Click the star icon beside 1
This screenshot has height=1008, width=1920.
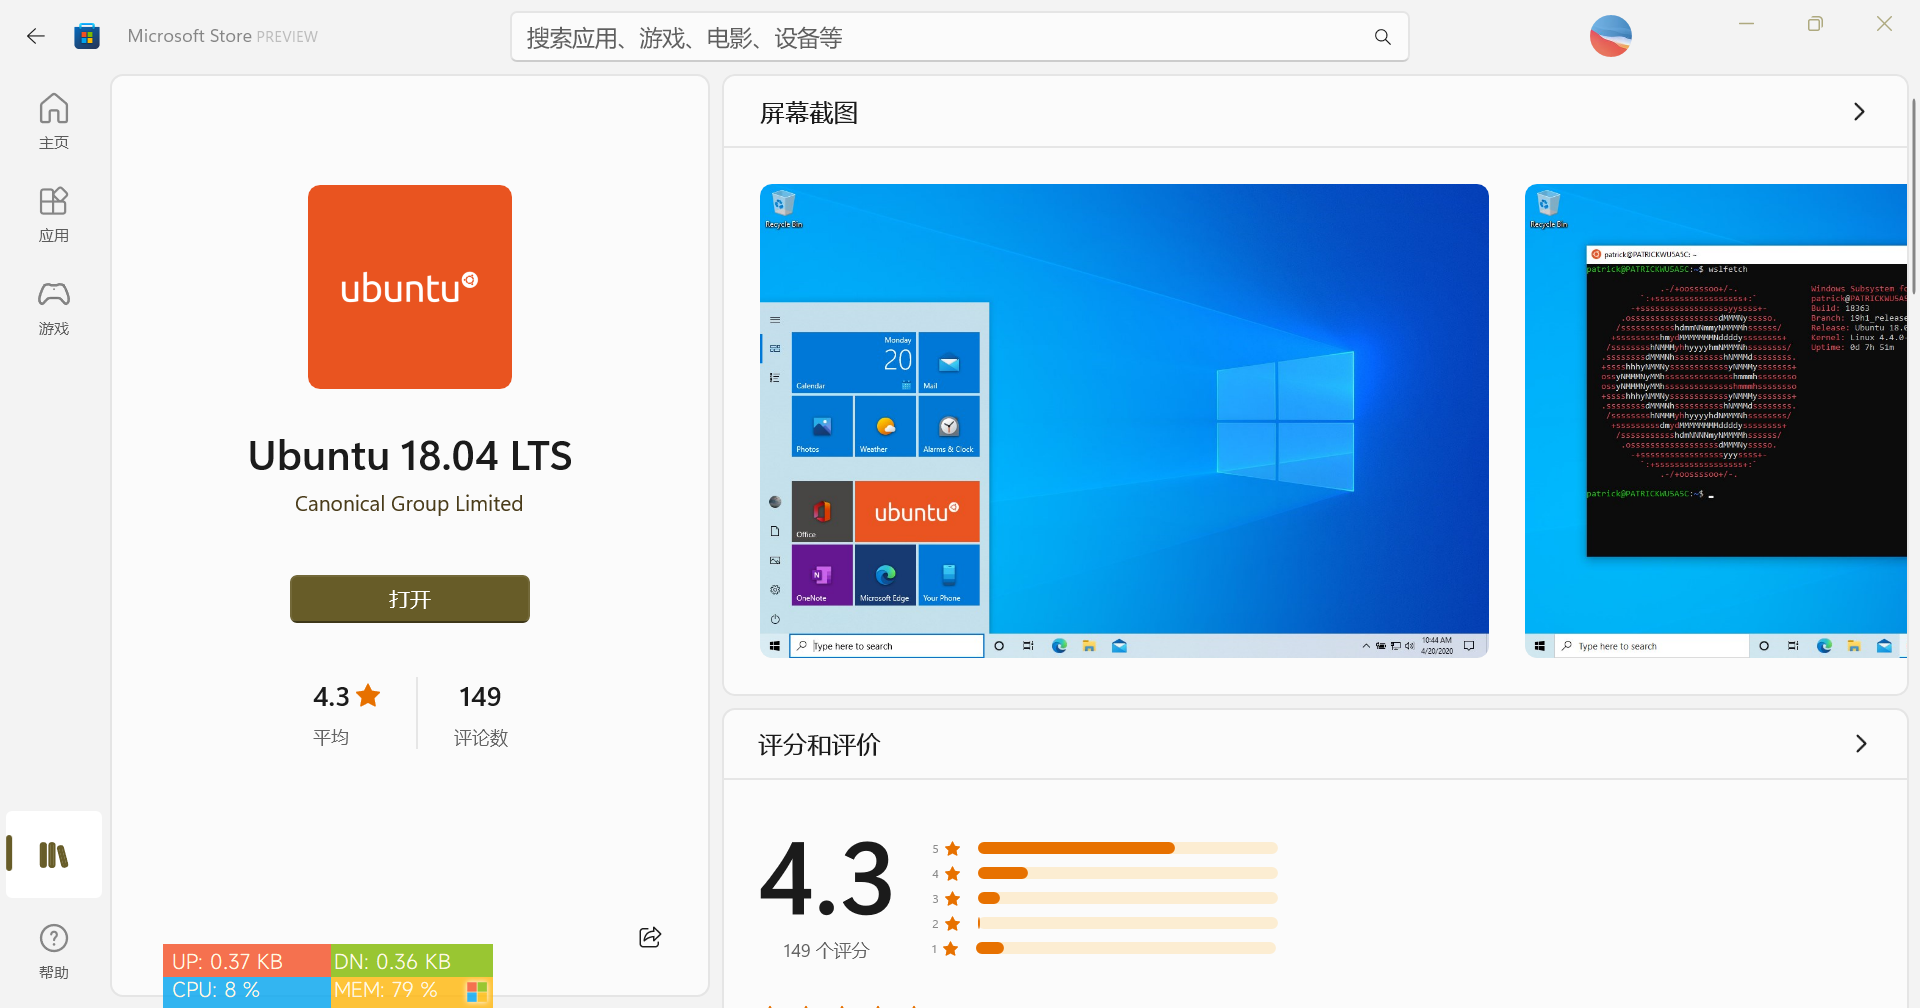tap(951, 948)
